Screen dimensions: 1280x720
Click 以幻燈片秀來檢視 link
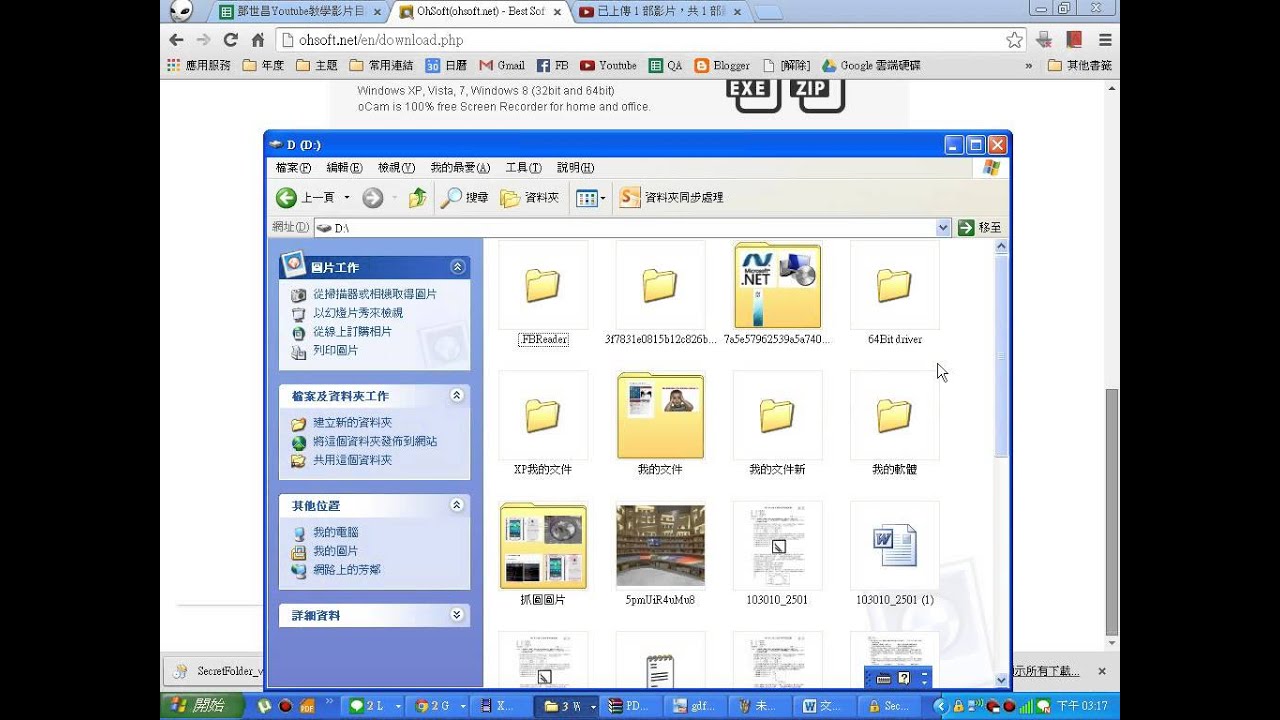(358, 313)
